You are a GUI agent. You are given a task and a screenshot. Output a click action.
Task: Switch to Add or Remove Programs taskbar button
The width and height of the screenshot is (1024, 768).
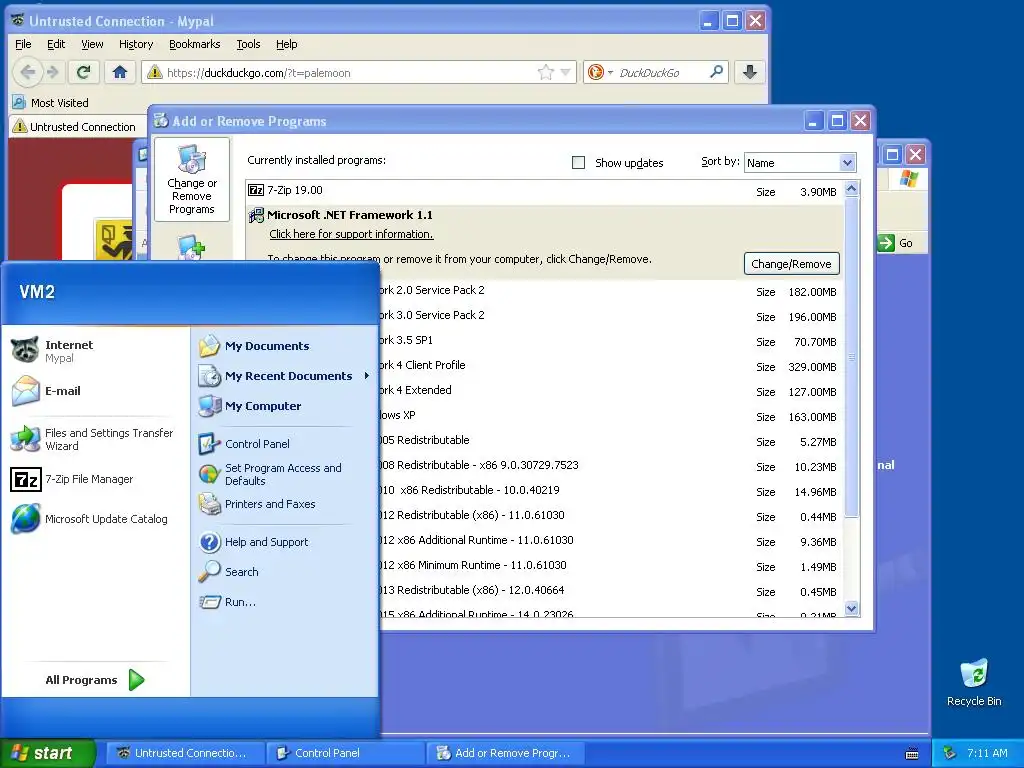[505, 753]
